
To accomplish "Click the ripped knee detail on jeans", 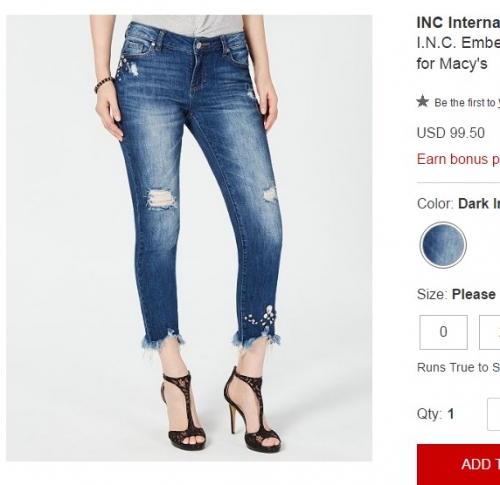I will [x=161, y=199].
